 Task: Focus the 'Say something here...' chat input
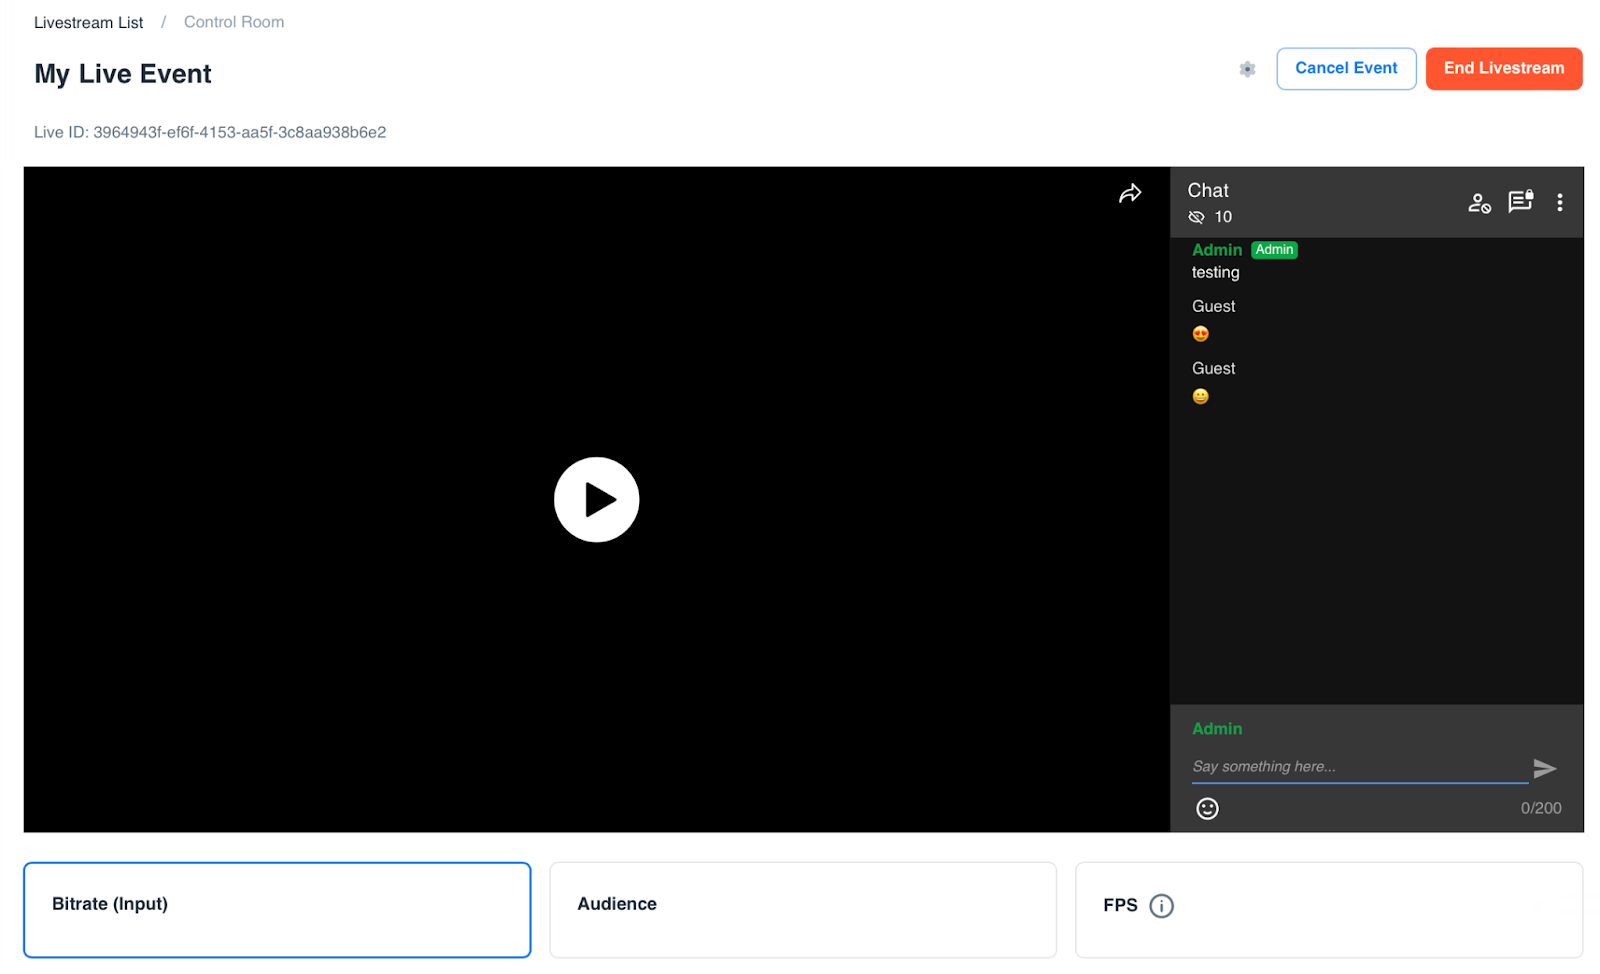pos(1358,767)
